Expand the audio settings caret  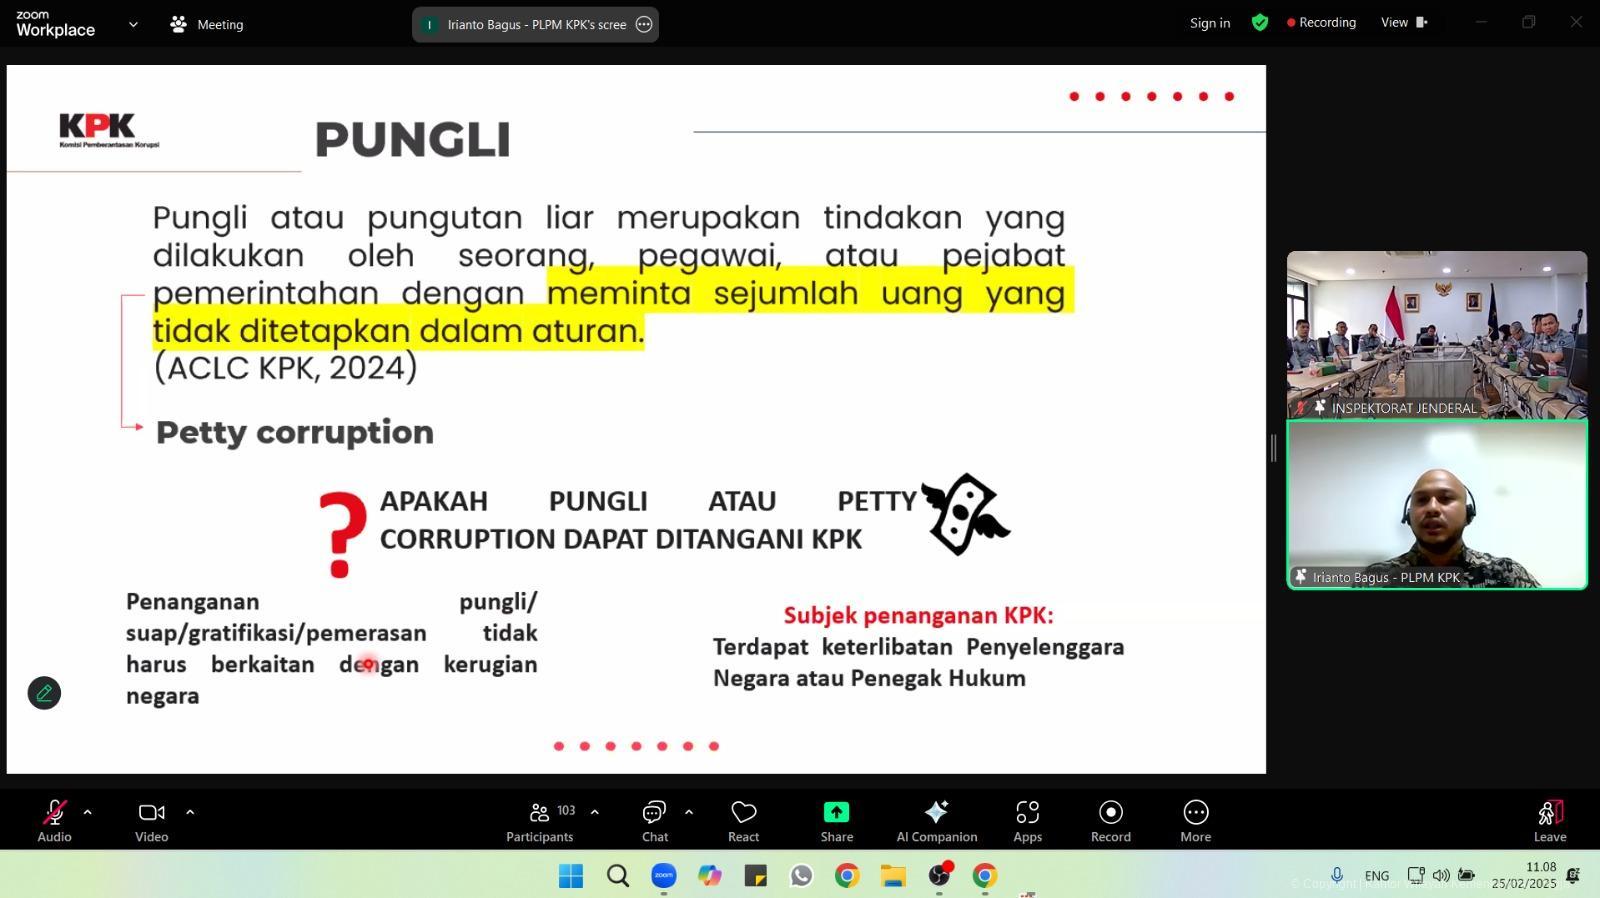click(x=88, y=812)
